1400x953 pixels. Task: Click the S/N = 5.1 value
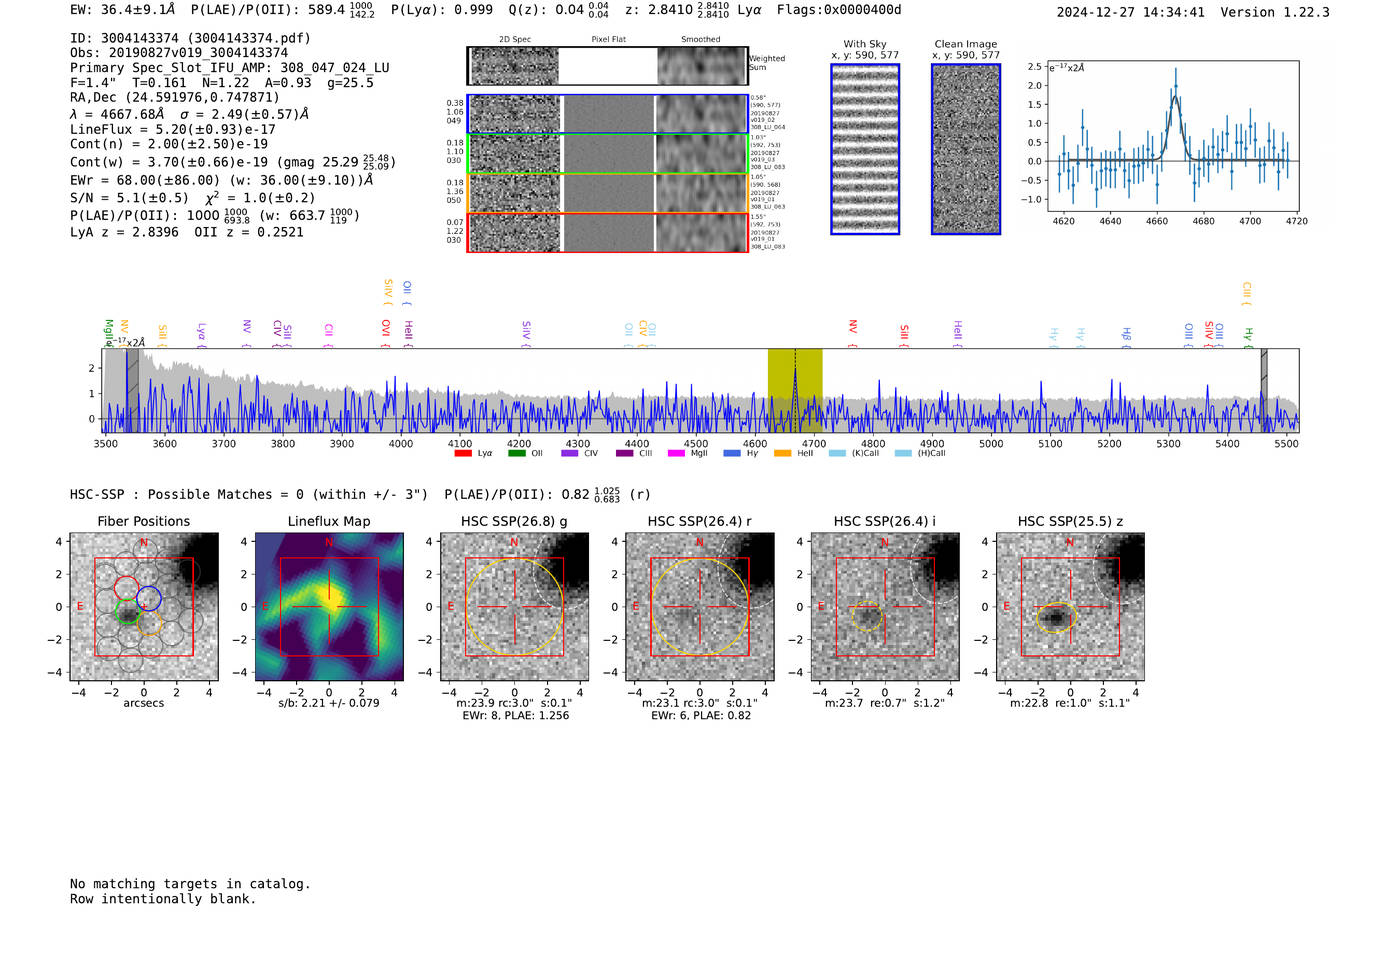pyautogui.click(x=129, y=198)
